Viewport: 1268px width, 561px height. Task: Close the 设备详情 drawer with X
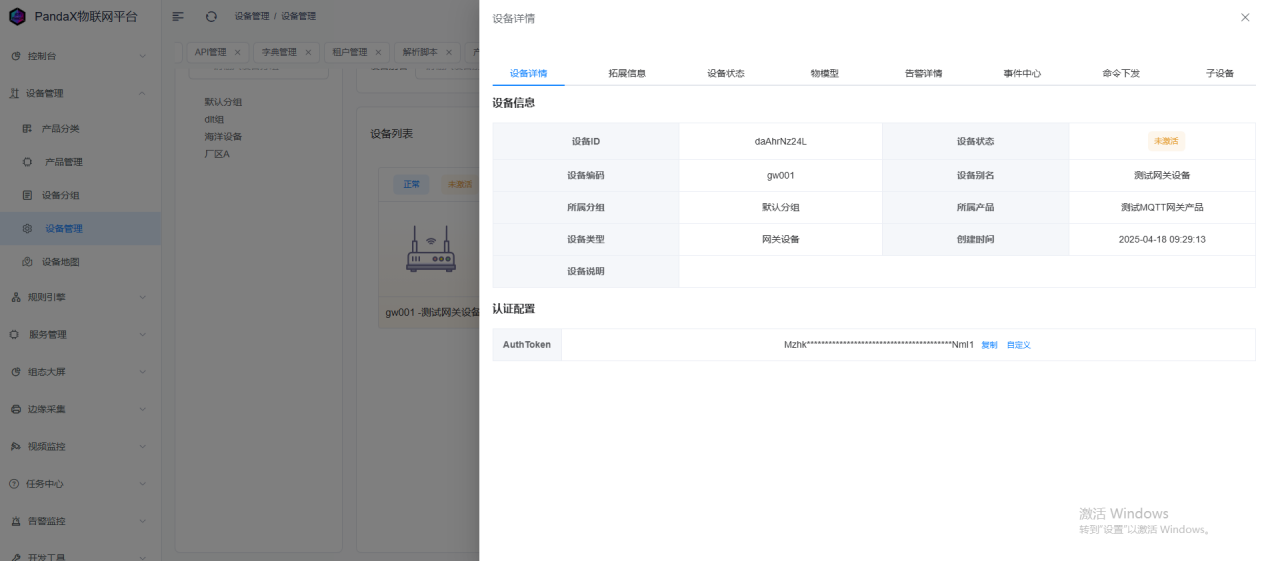pyautogui.click(x=1245, y=18)
